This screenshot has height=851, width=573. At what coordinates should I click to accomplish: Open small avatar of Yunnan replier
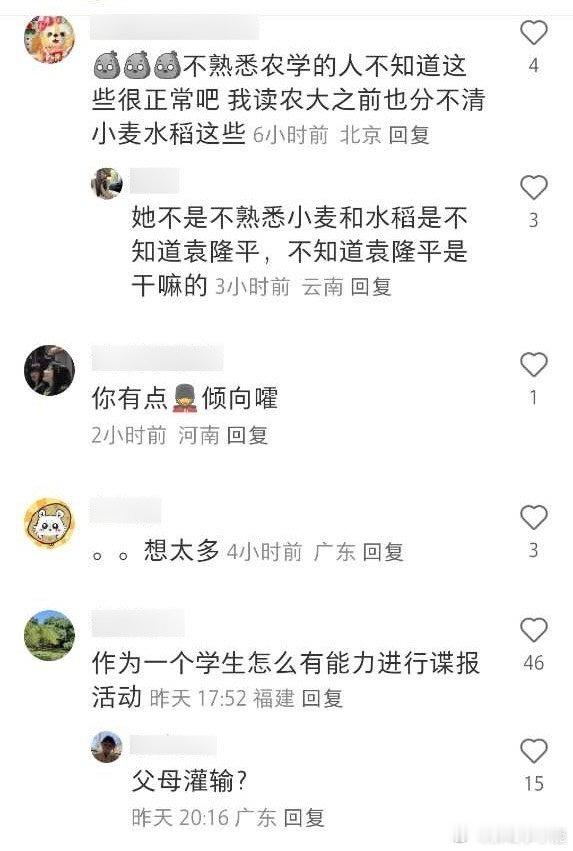[x=107, y=183]
